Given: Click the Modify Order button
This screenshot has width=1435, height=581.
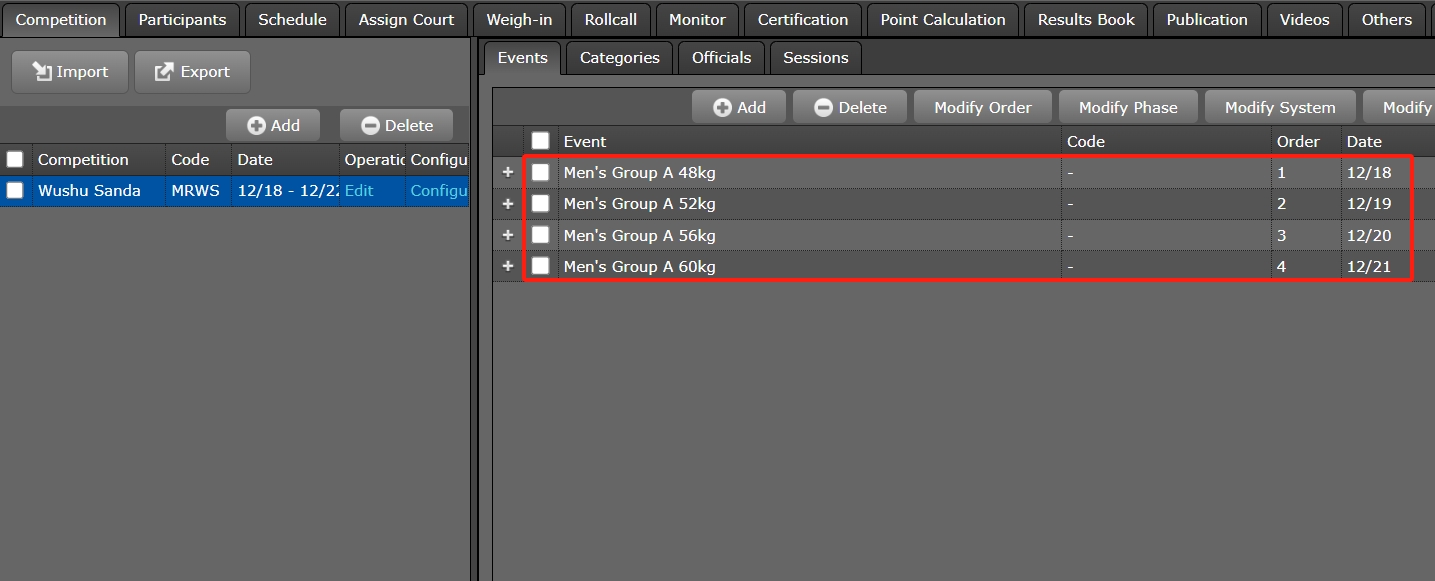Looking at the screenshot, I should [x=982, y=107].
